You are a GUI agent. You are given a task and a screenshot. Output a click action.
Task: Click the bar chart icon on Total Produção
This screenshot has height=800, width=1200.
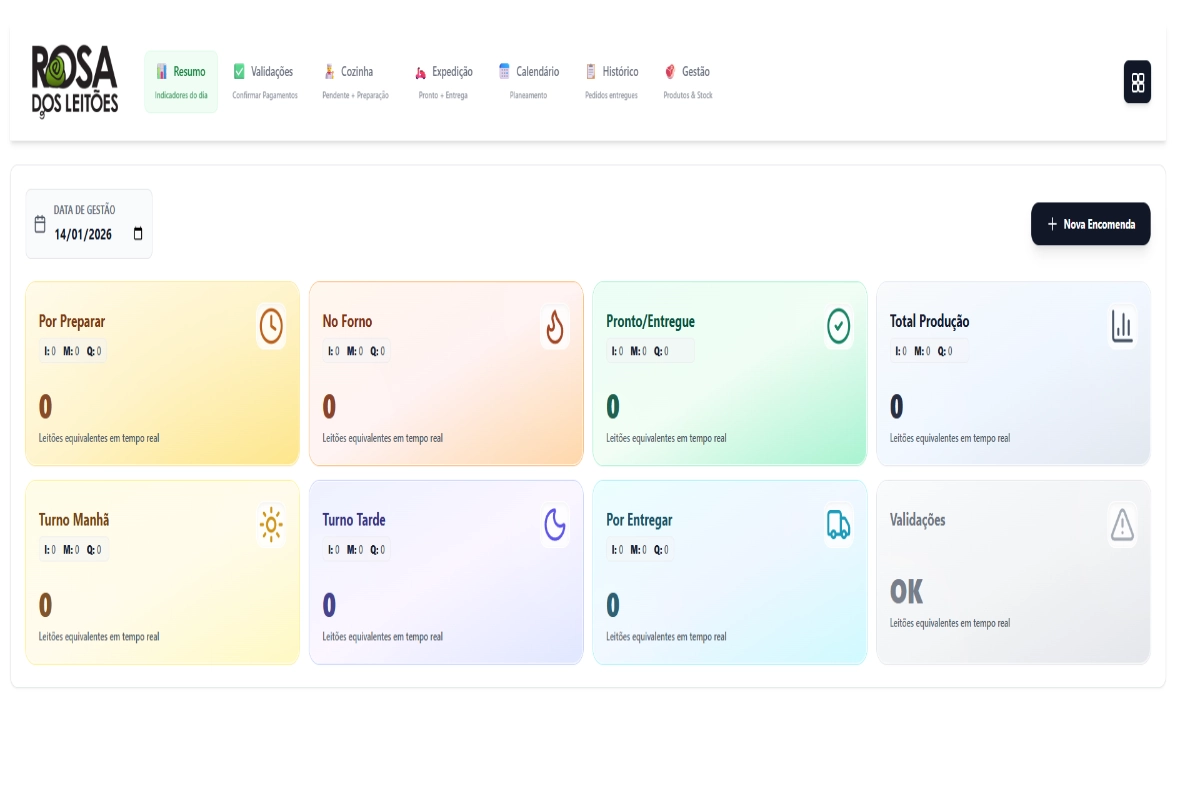point(1122,326)
